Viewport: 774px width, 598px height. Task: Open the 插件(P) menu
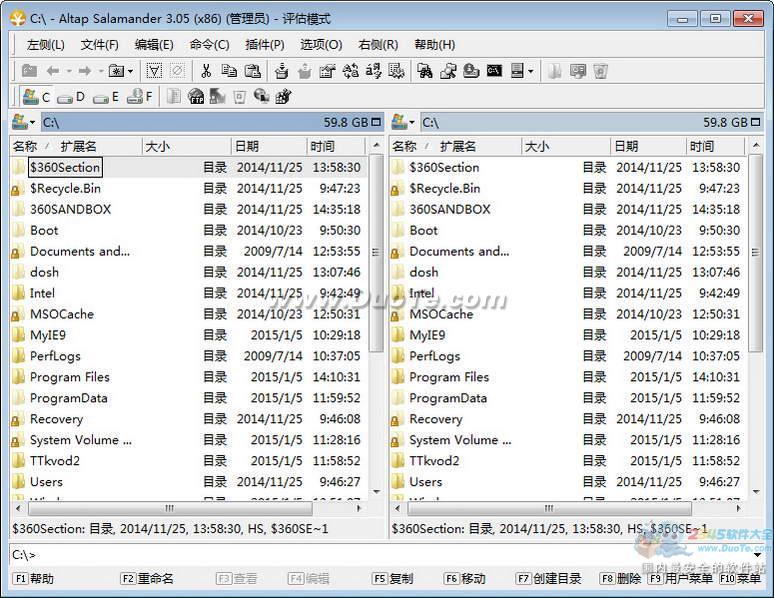coord(265,45)
